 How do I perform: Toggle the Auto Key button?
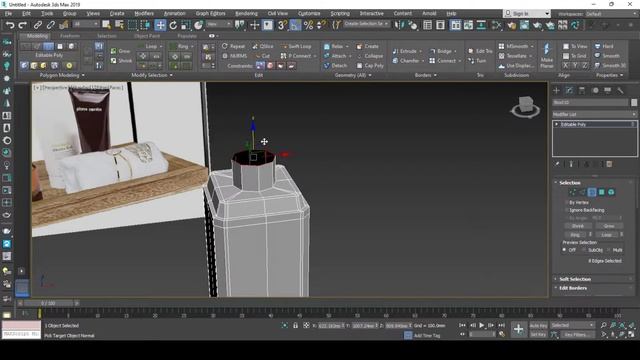538,325
